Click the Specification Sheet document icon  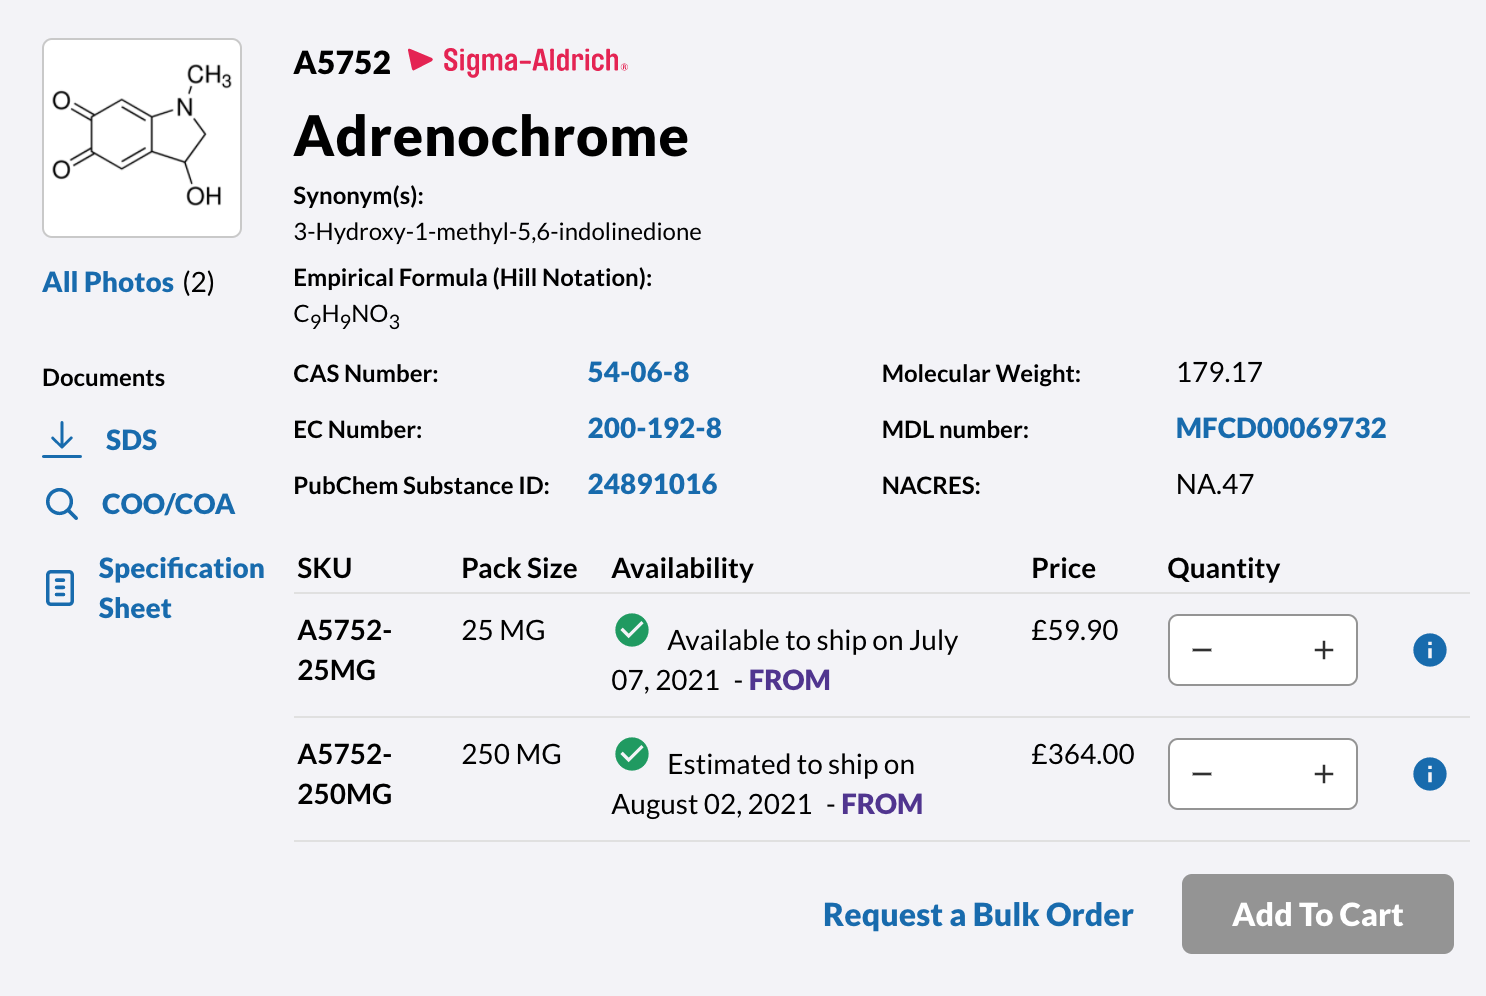point(60,588)
